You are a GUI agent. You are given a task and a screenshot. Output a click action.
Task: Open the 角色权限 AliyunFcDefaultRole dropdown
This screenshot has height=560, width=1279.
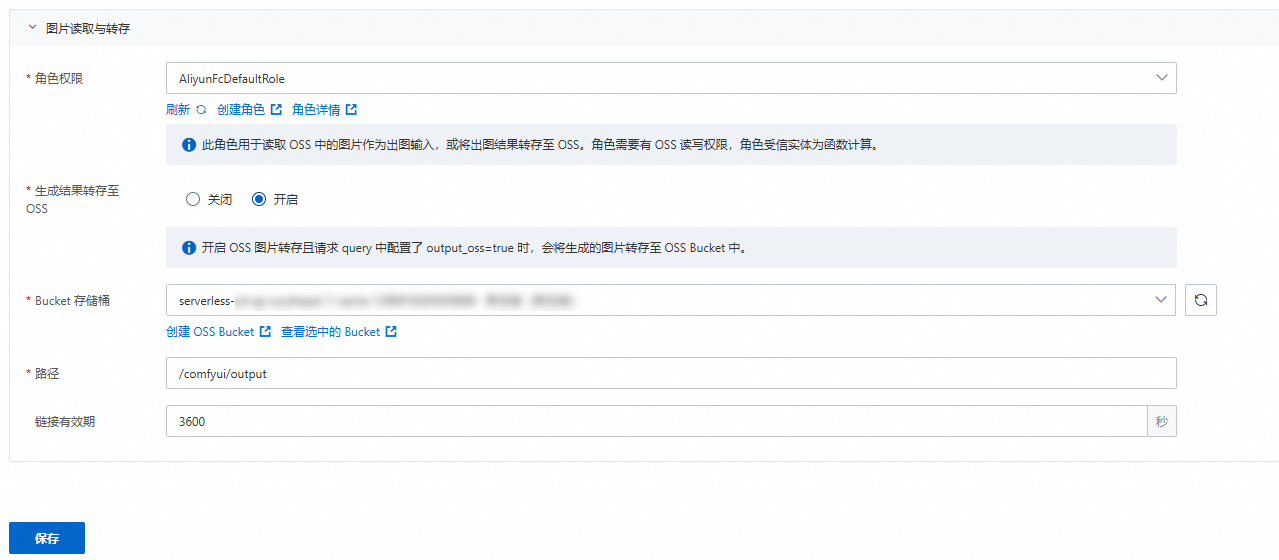pyautogui.click(x=671, y=78)
